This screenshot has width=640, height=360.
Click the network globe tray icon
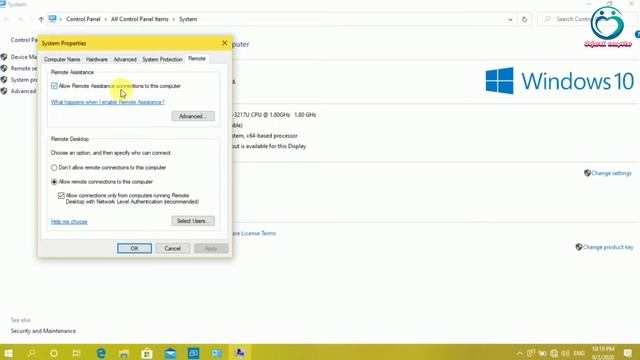pyautogui.click(x=554, y=353)
